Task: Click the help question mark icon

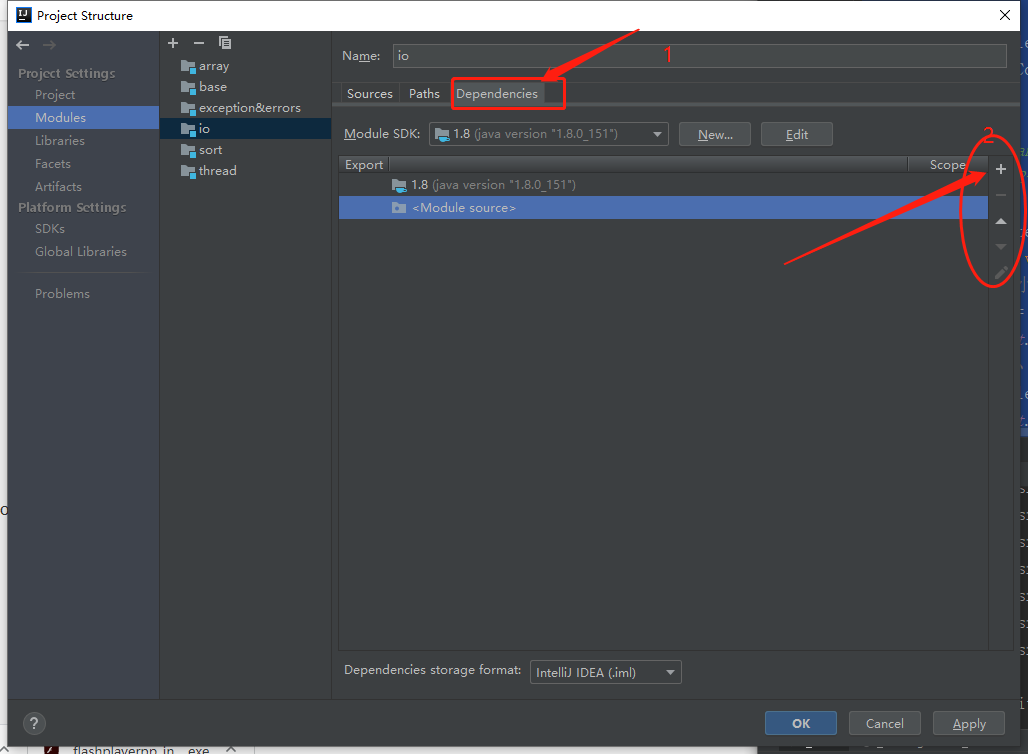Action: coord(34,723)
